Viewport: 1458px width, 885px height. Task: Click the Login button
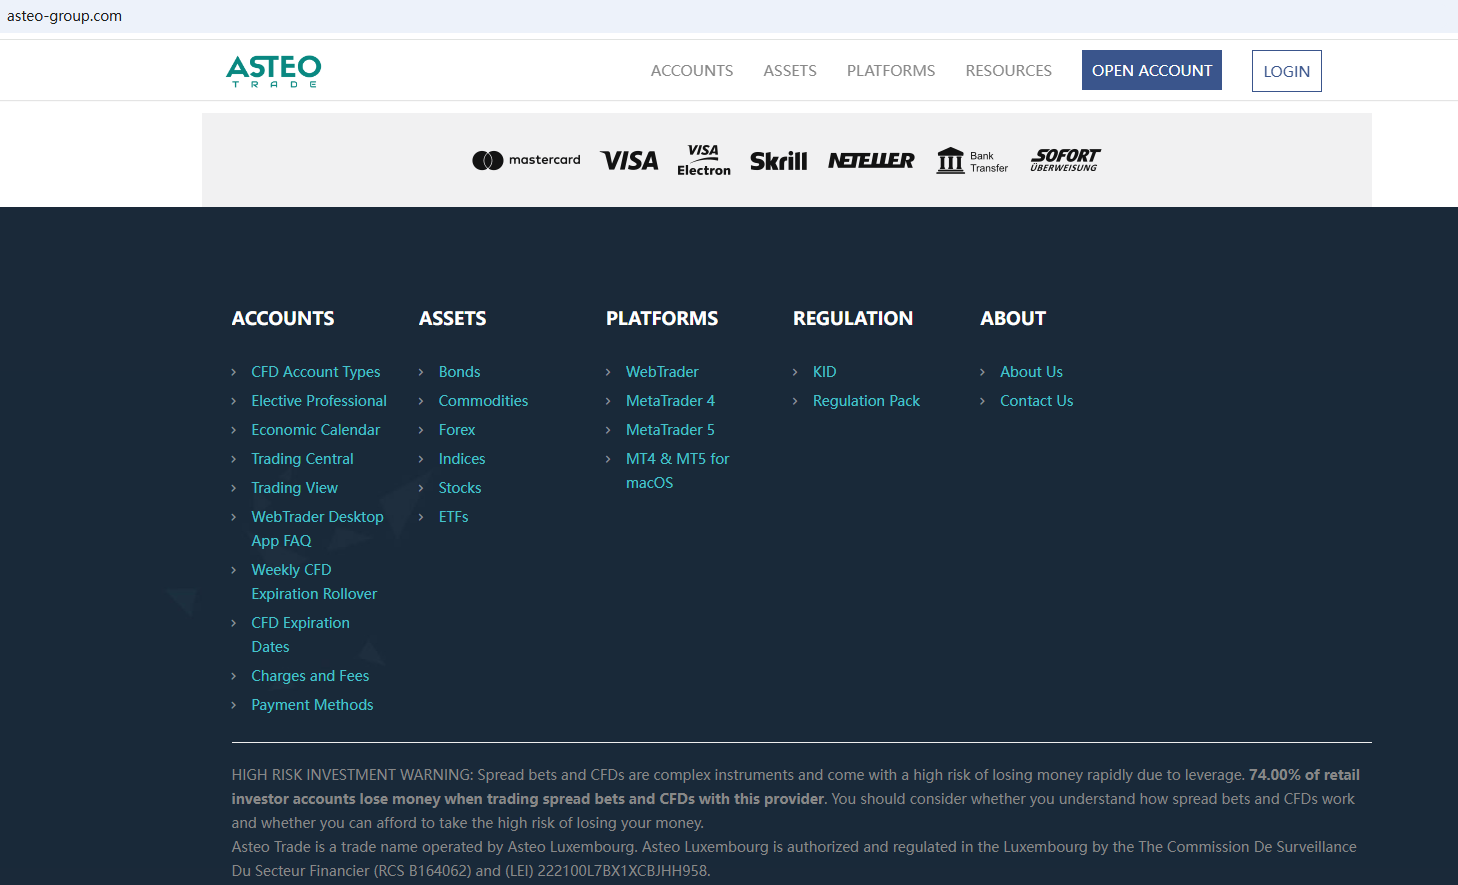pos(1287,71)
